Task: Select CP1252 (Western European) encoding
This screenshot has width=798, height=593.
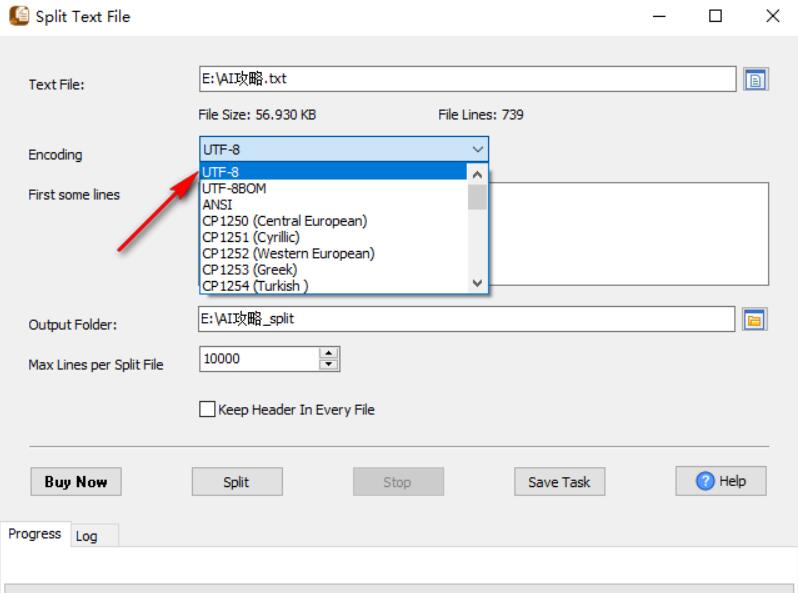Action: click(x=333, y=253)
